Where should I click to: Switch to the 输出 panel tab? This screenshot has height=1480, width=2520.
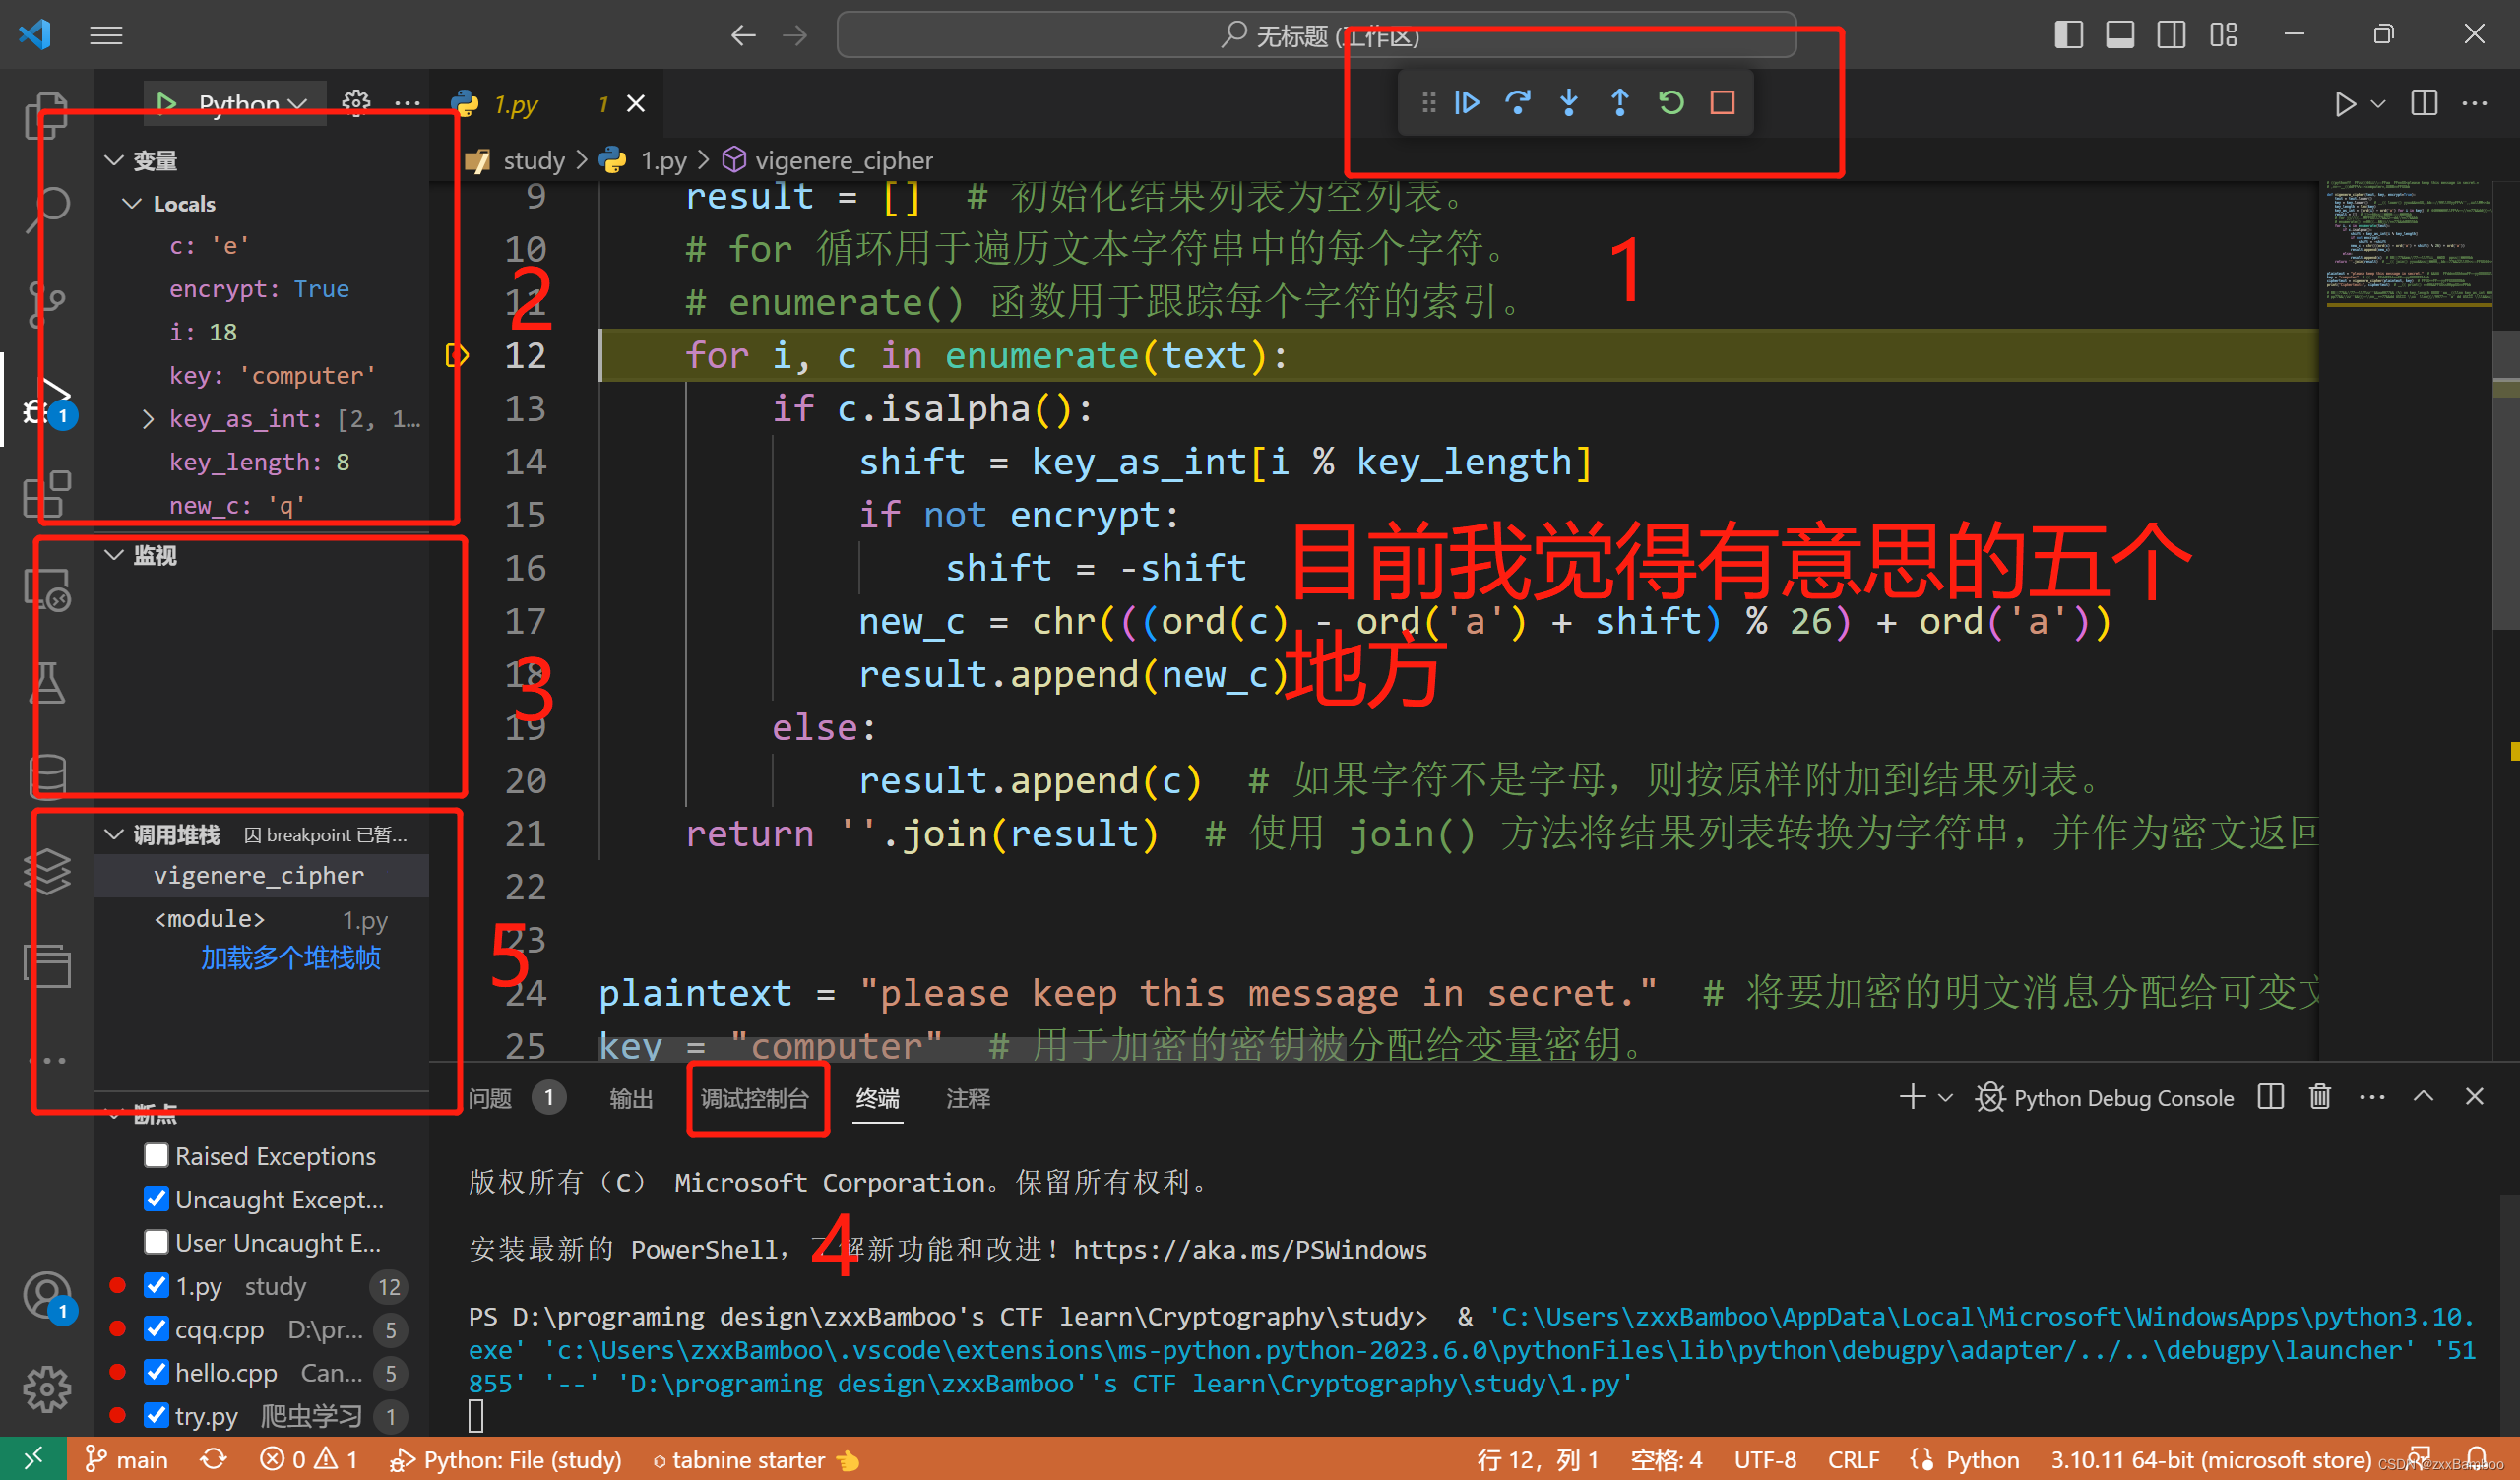tap(631, 1099)
